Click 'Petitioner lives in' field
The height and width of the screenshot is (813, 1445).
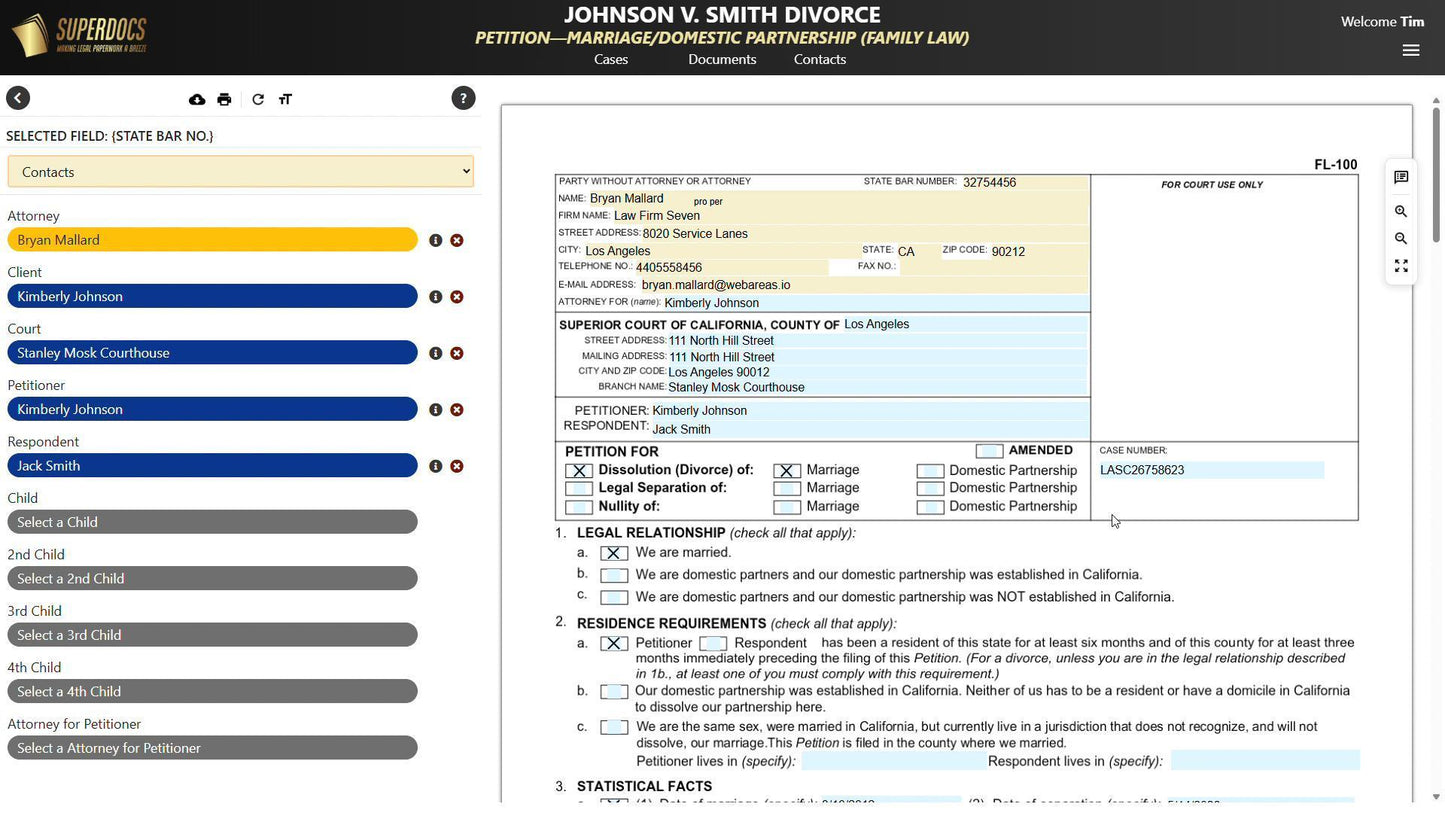coord(893,761)
